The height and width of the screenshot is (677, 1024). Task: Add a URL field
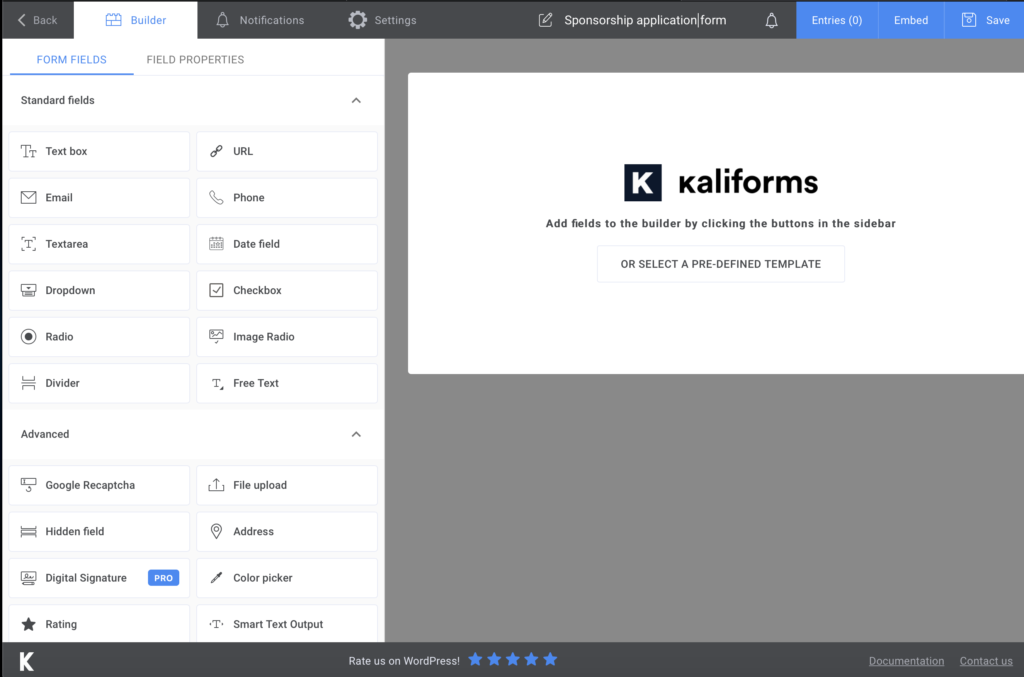287,151
